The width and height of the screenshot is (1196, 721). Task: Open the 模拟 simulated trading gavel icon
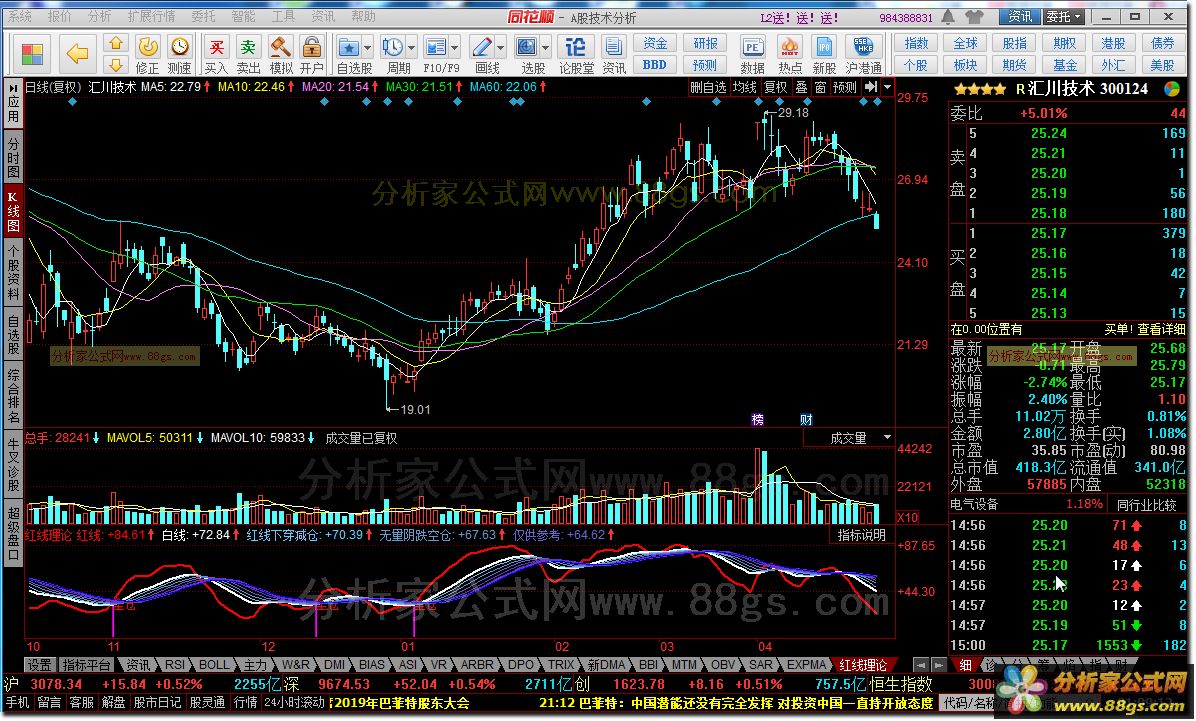point(281,55)
